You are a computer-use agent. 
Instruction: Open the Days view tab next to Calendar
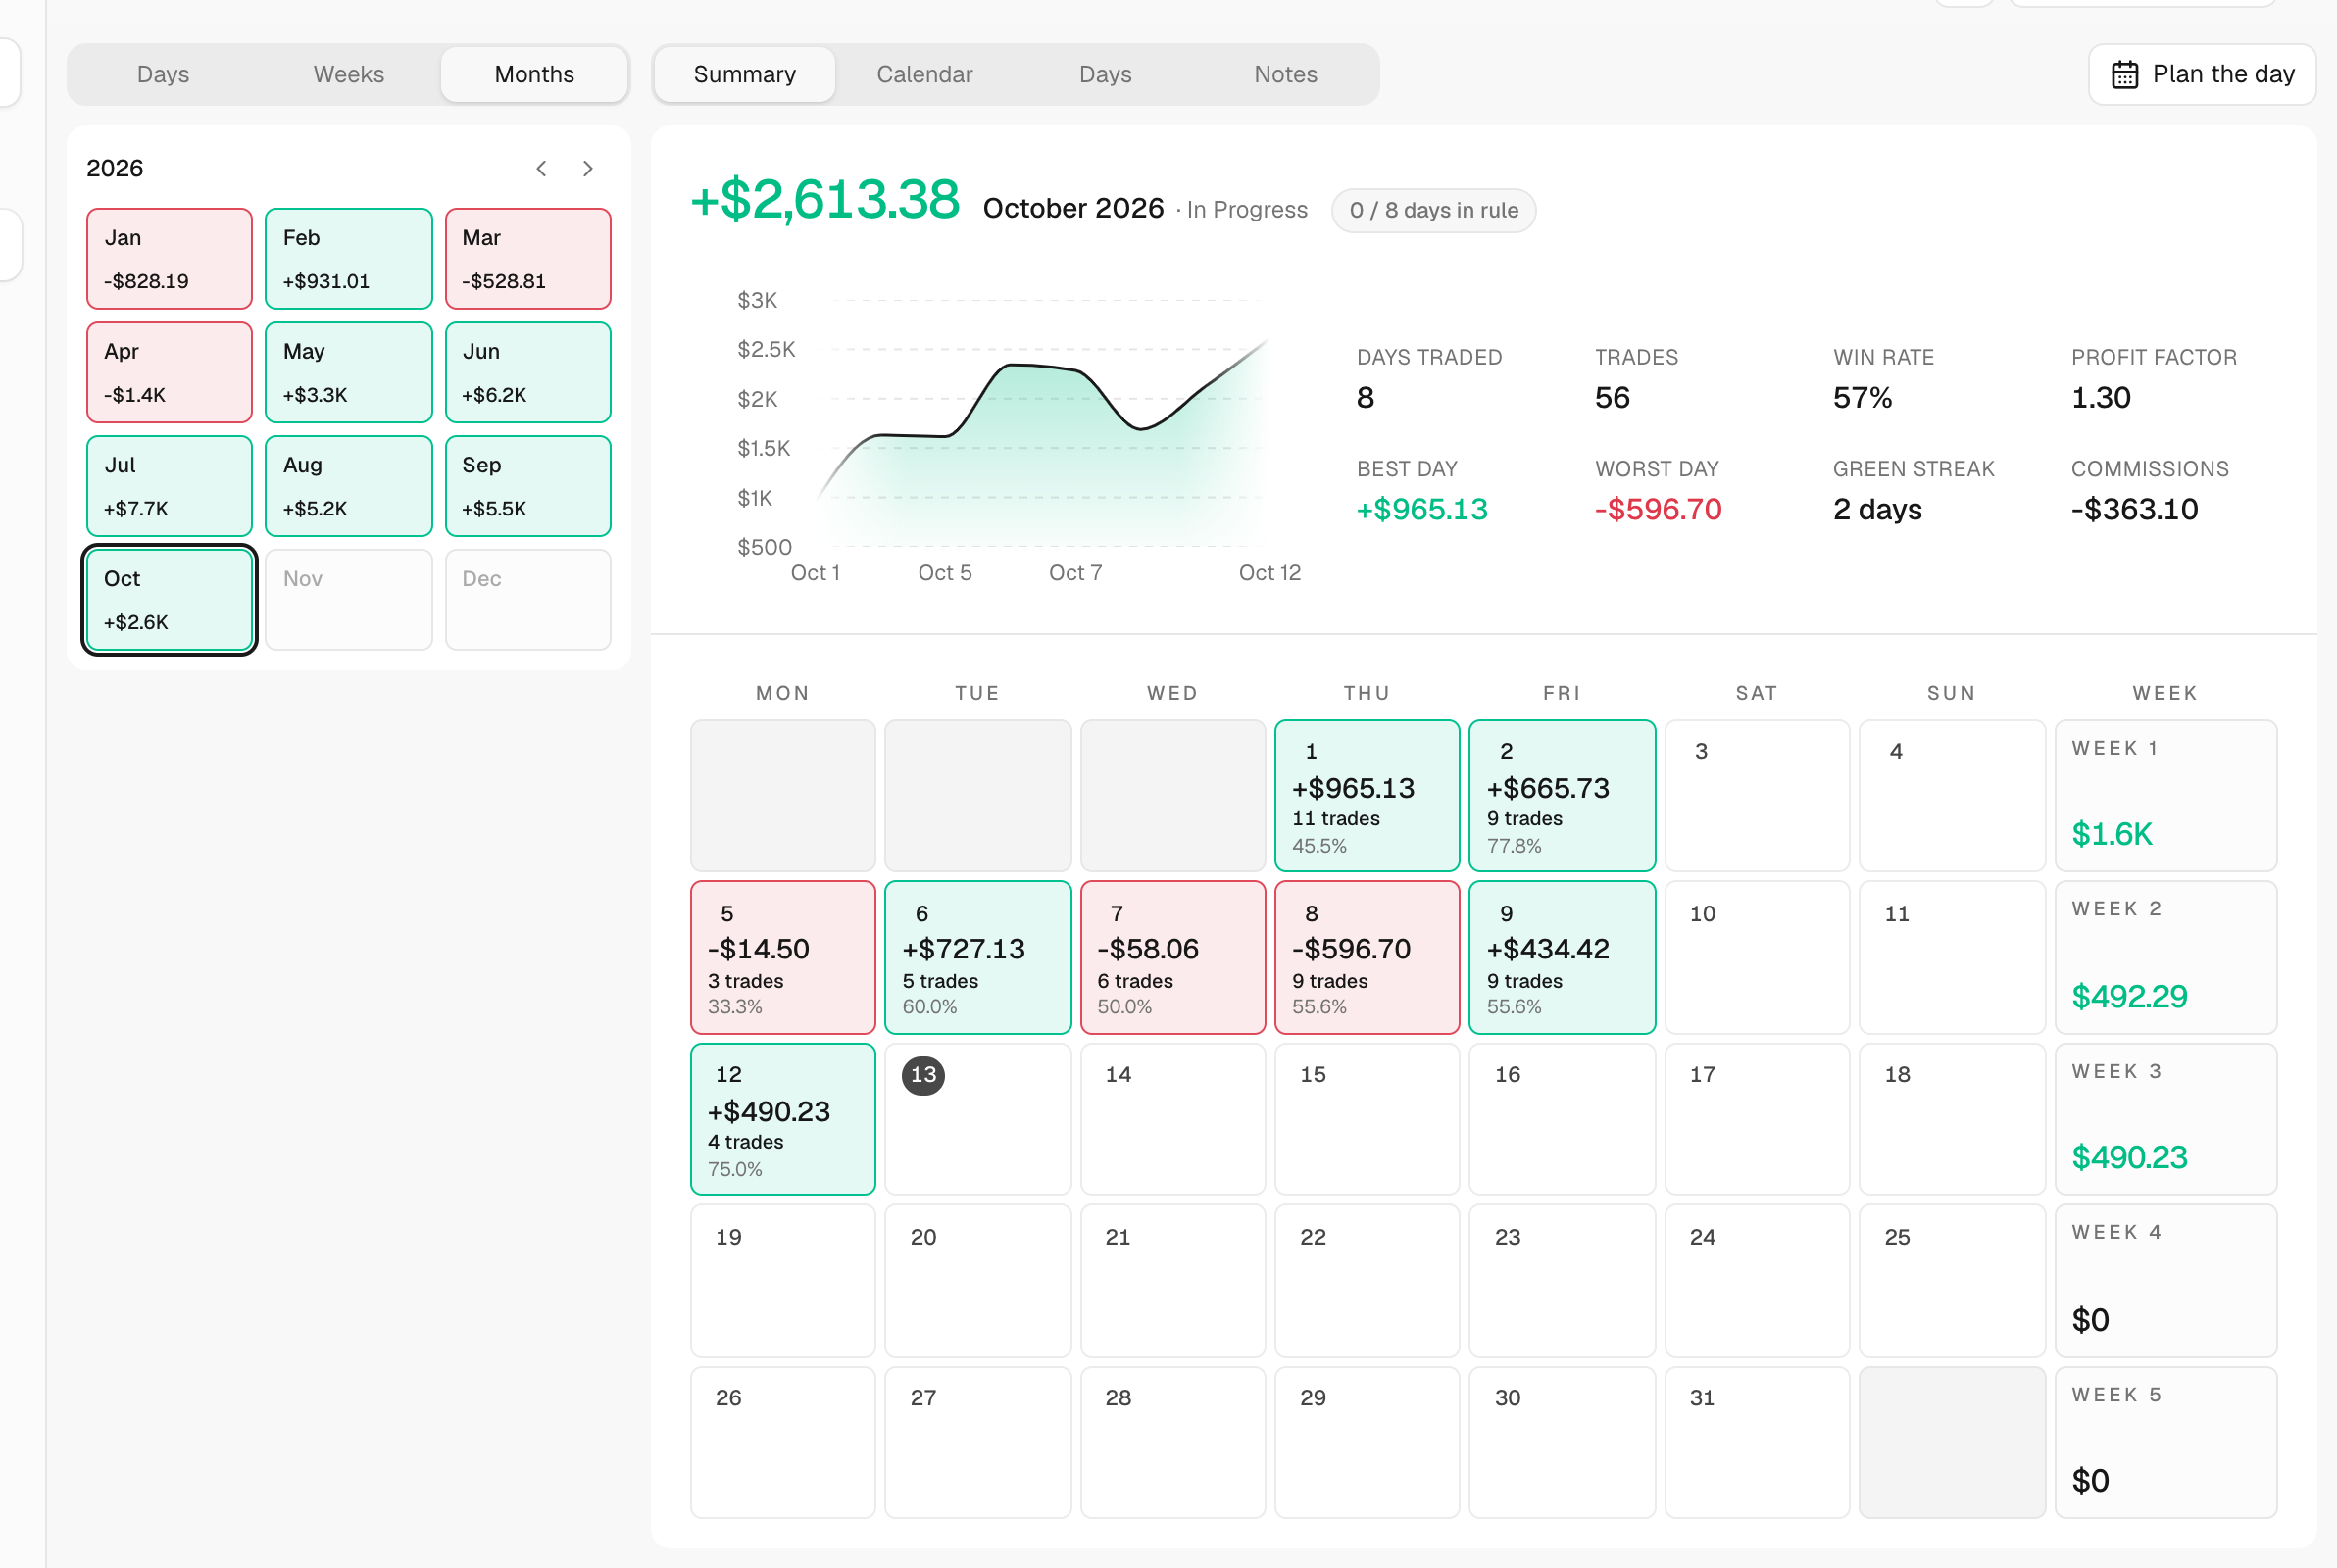click(1105, 75)
